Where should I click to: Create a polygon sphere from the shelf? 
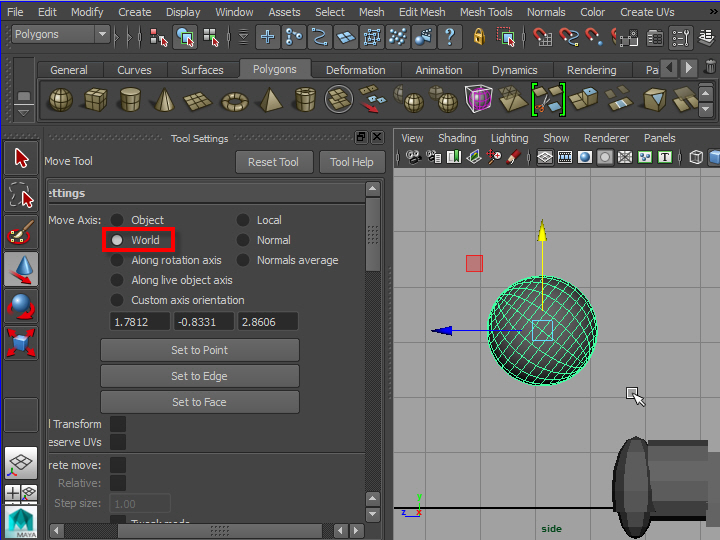point(61,99)
